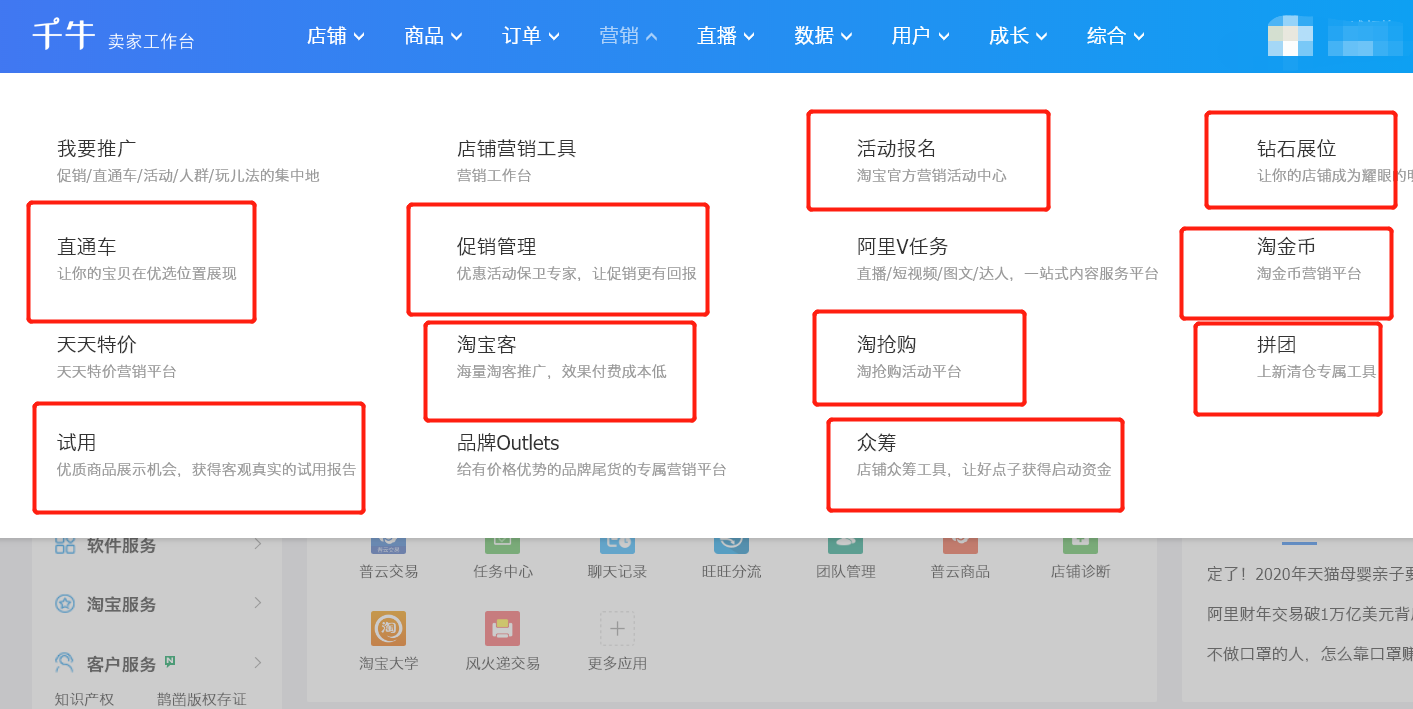1413x709 pixels.
Task: Open 知识产权 sidebar link
Action: tap(84, 699)
